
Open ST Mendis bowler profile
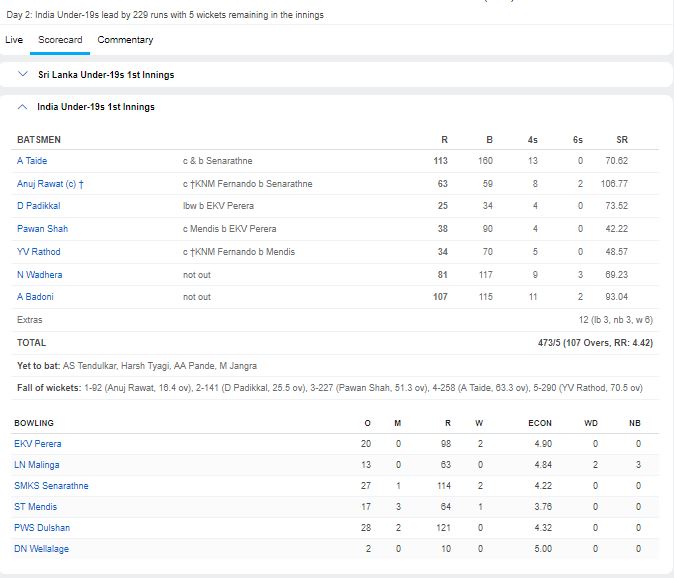[35, 507]
